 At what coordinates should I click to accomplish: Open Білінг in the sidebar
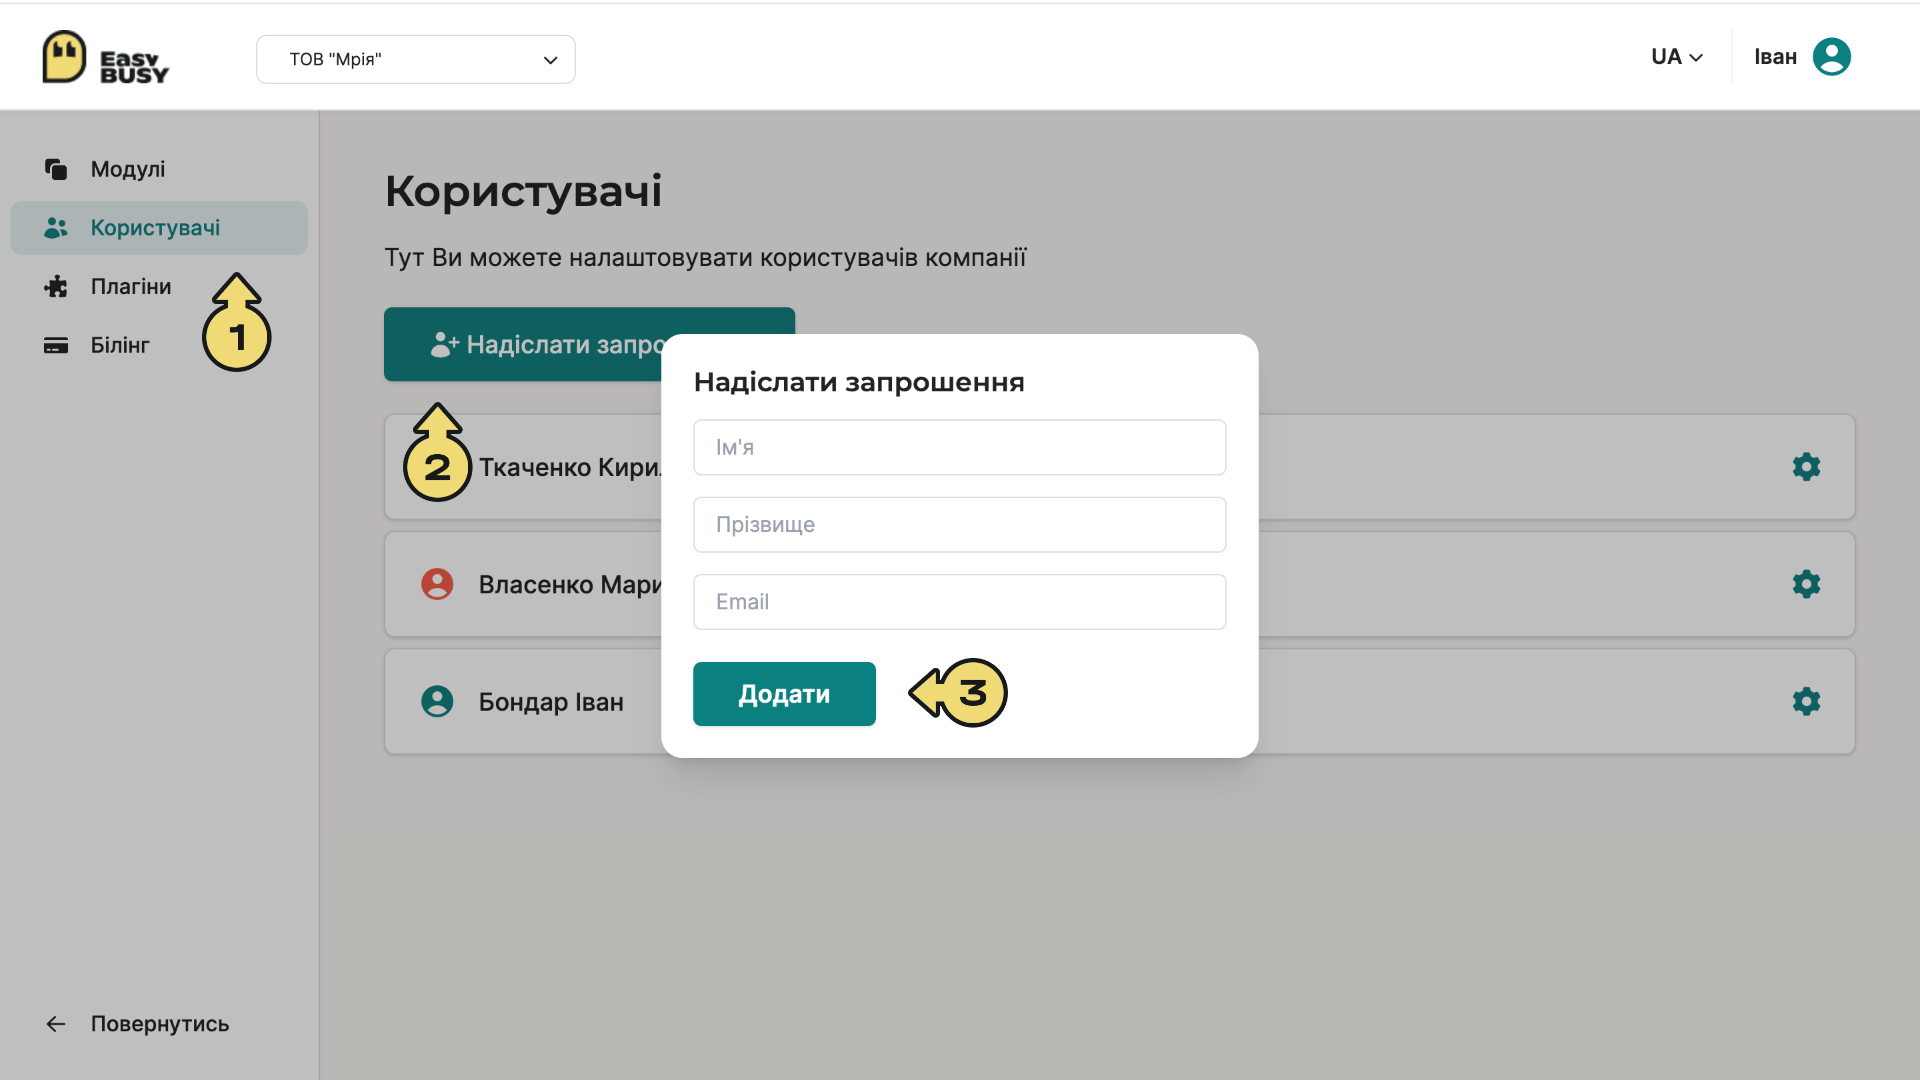pyautogui.click(x=159, y=345)
